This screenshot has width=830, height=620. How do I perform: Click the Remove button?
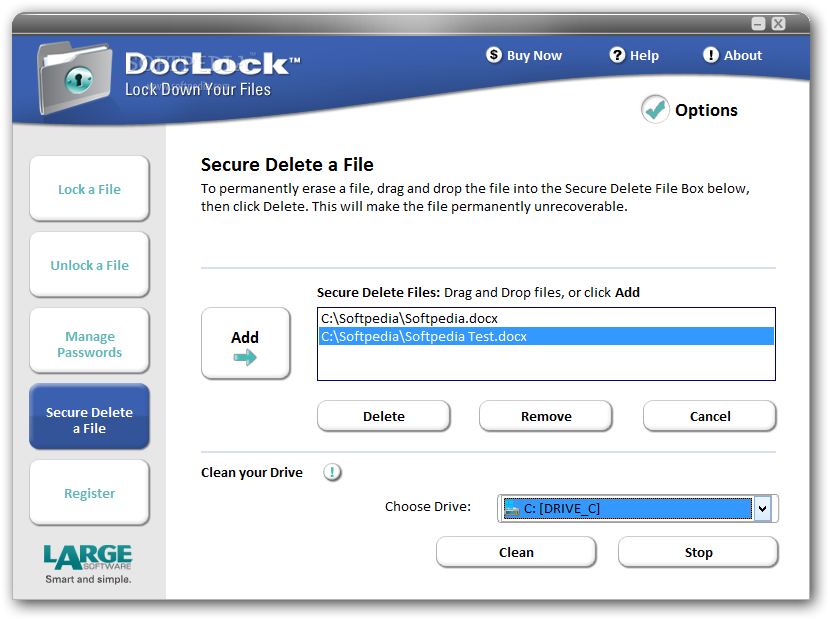click(x=546, y=416)
